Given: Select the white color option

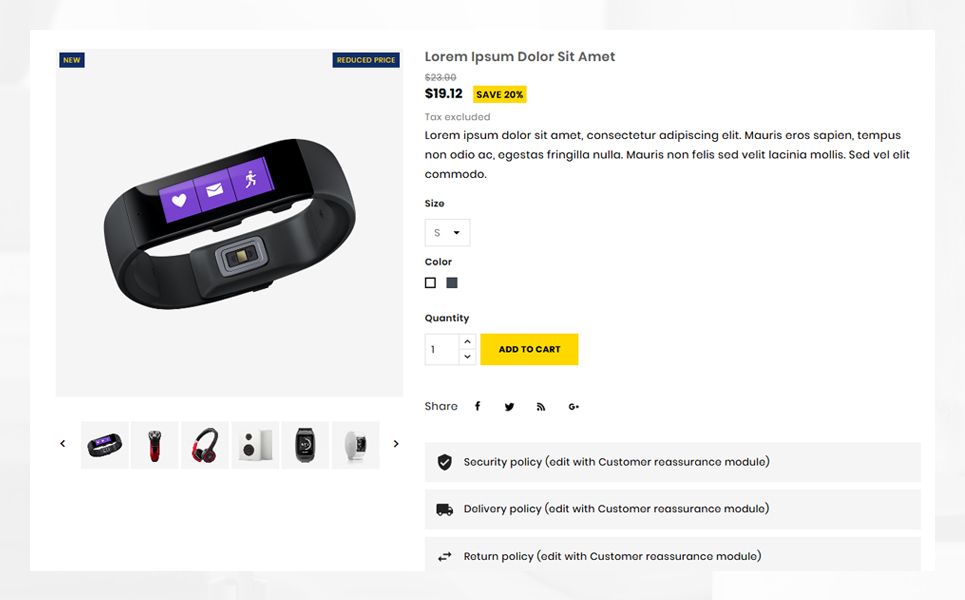Looking at the screenshot, I should 430,282.
